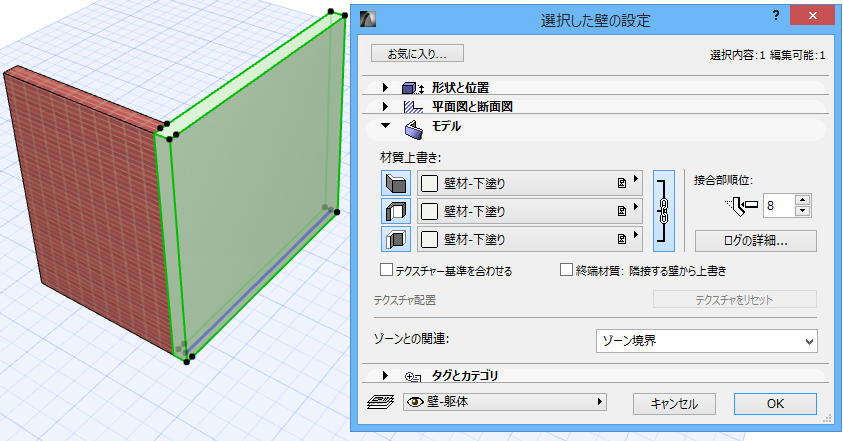Click eye icon in layer selector

click(x=415, y=402)
